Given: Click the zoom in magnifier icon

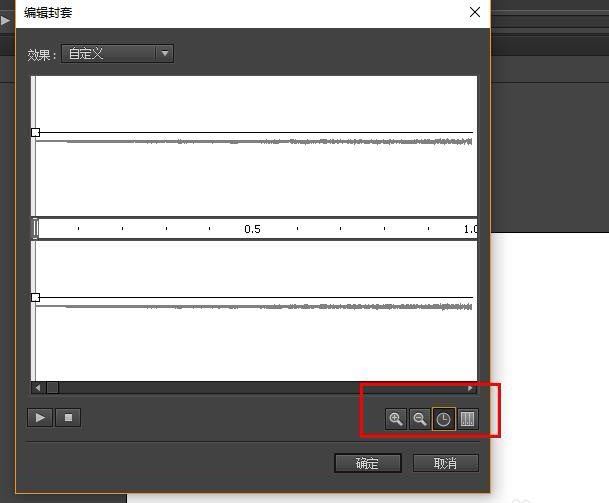Looking at the screenshot, I should pos(396,419).
